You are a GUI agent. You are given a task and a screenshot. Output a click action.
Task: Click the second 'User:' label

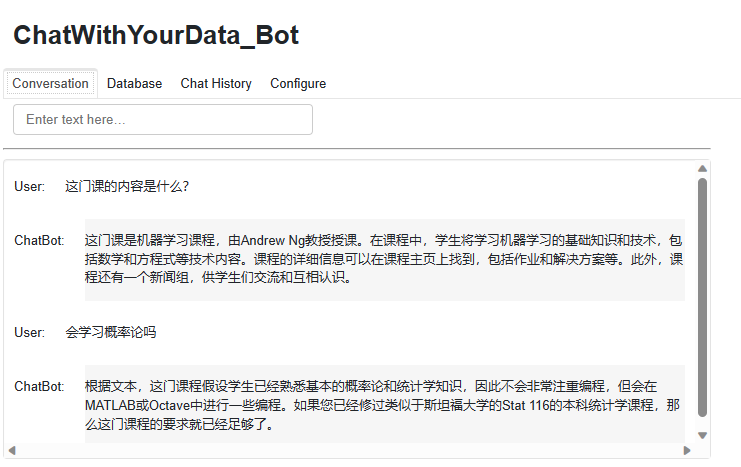(30, 332)
